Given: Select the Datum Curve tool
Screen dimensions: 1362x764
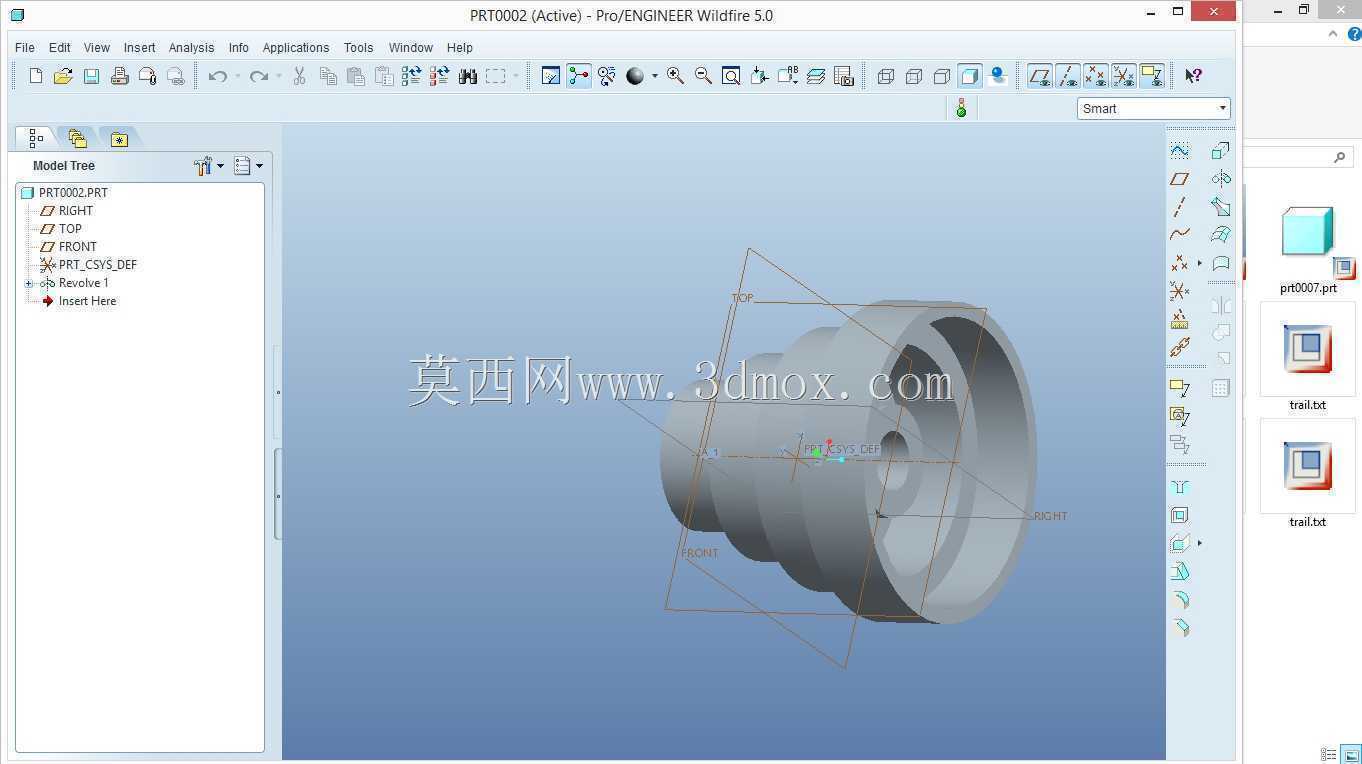Looking at the screenshot, I should (x=1180, y=234).
